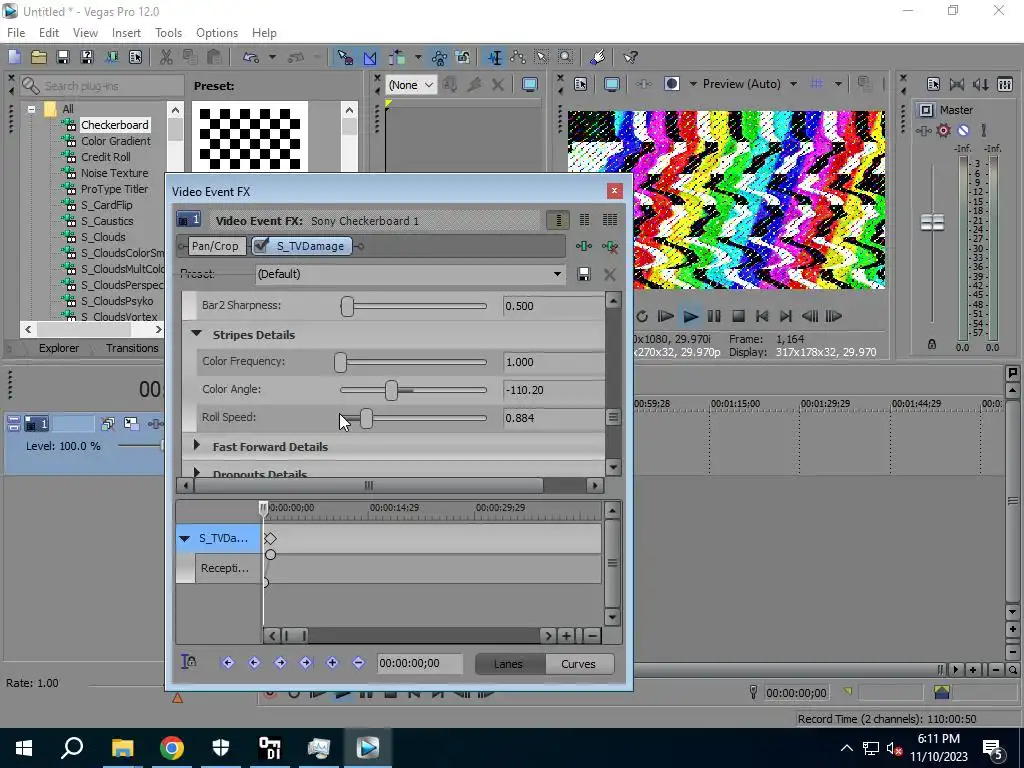The width and height of the screenshot is (1024, 768).
Task: Delete keyframe with the minus diamond
Action: tap(358, 663)
